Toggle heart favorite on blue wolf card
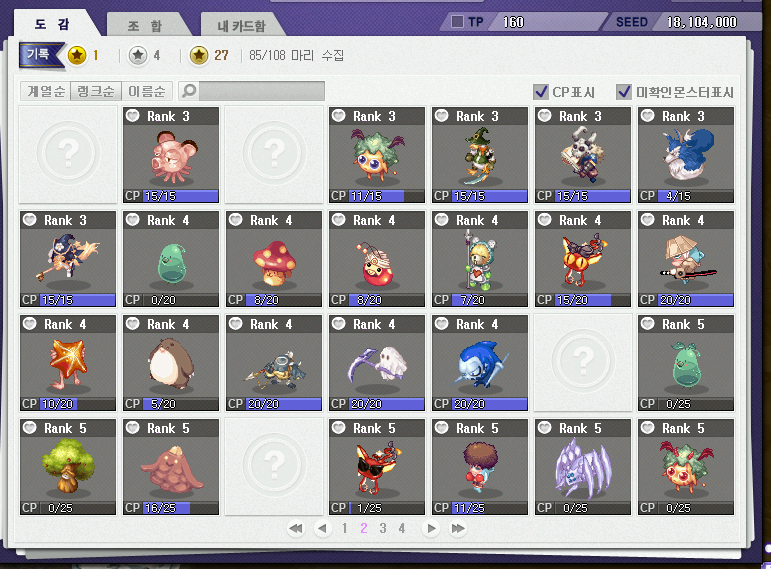 648,116
